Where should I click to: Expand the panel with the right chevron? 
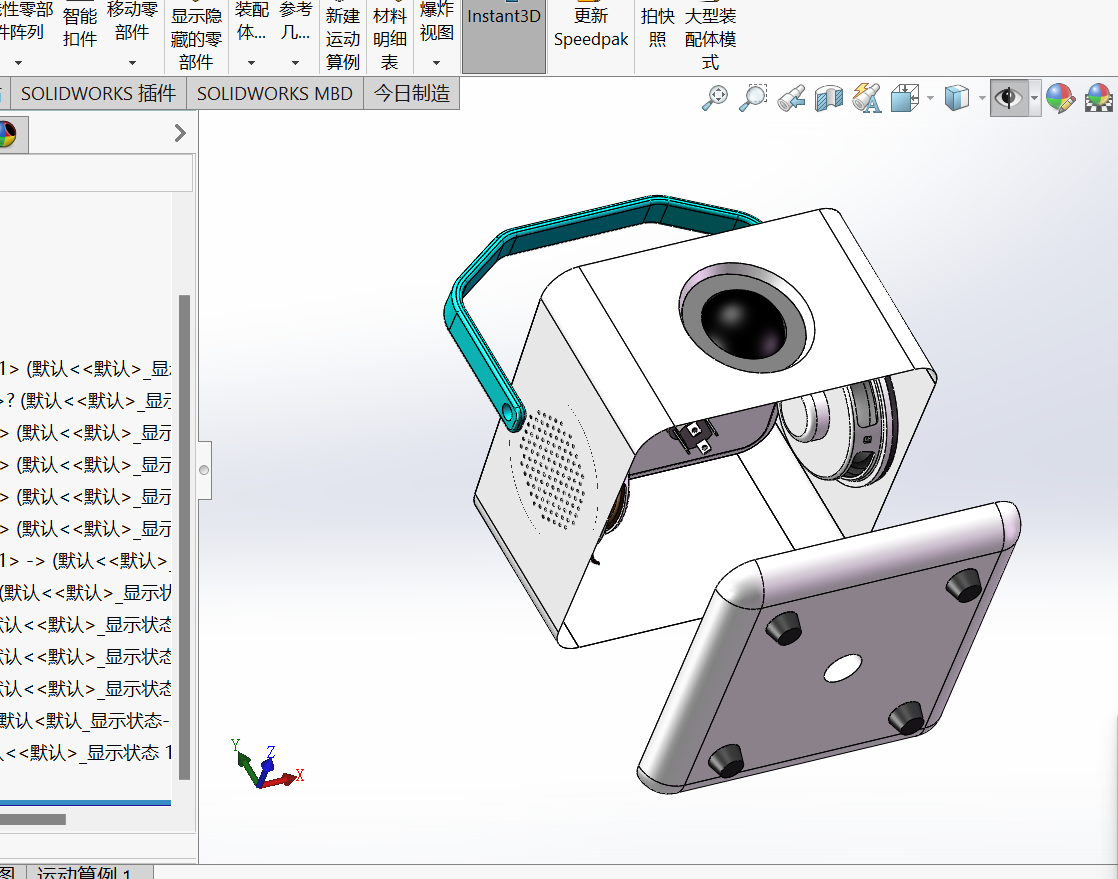180,133
